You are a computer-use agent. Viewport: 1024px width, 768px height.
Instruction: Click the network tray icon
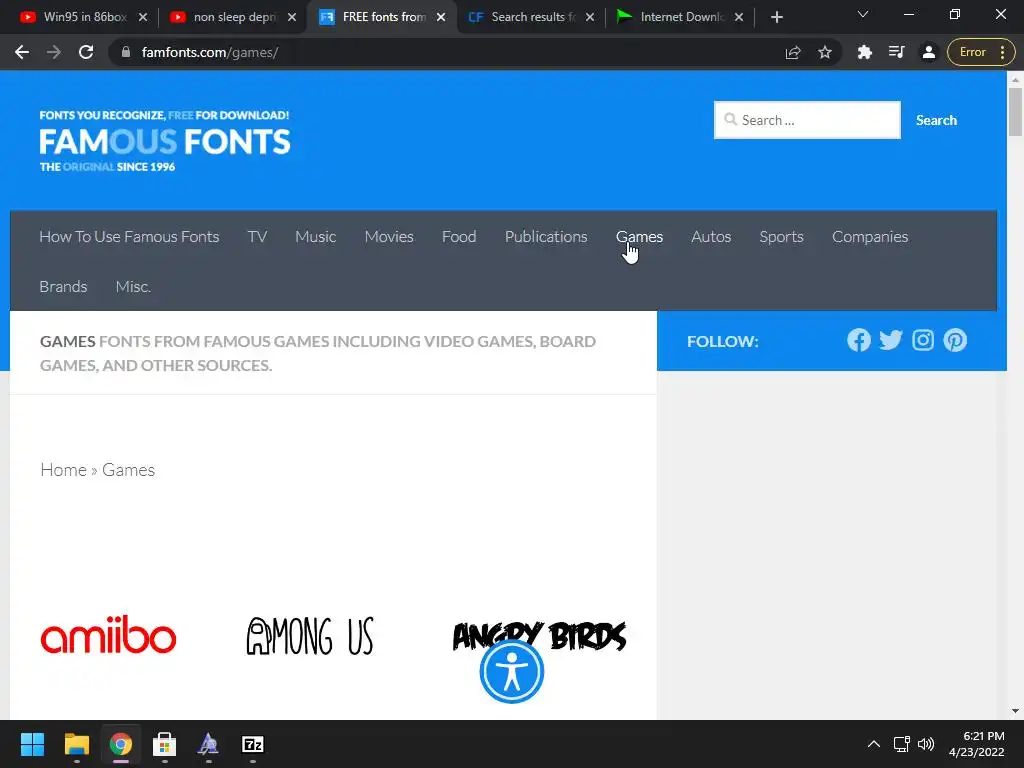pos(902,744)
